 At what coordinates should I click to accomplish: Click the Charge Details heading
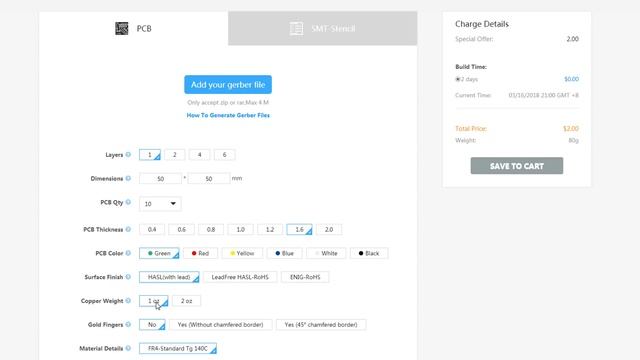482,24
